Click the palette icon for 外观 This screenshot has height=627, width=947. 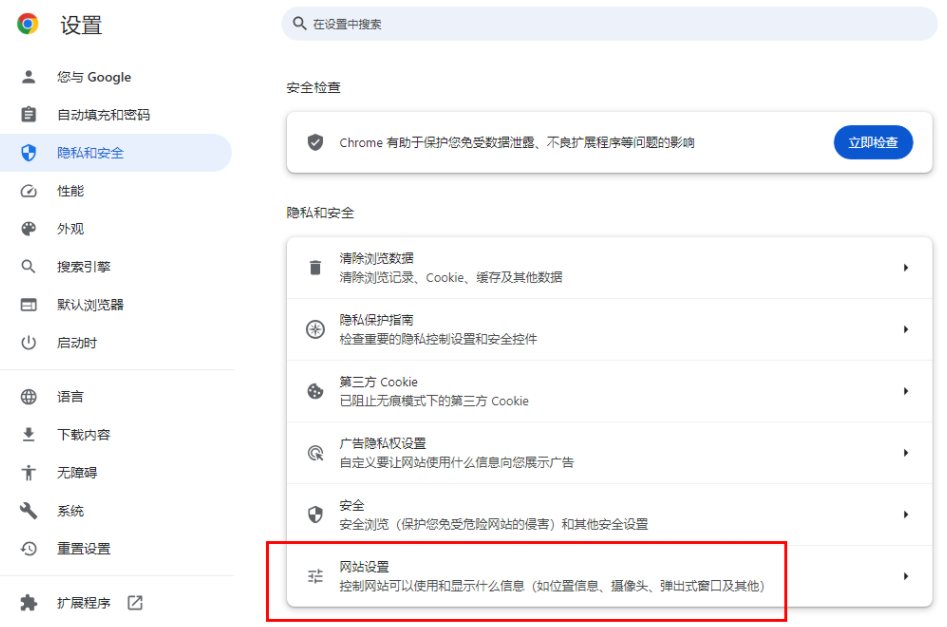tap(28, 228)
